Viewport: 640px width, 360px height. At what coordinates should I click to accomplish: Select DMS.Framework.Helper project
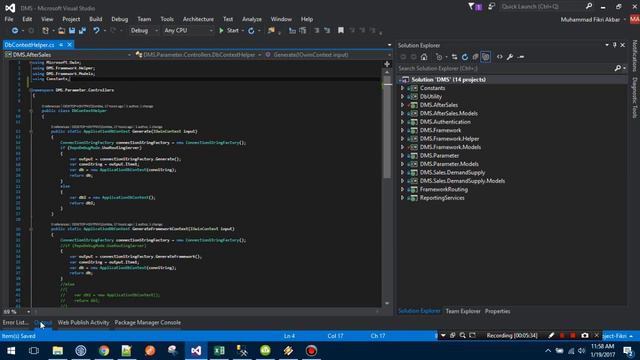(x=449, y=139)
